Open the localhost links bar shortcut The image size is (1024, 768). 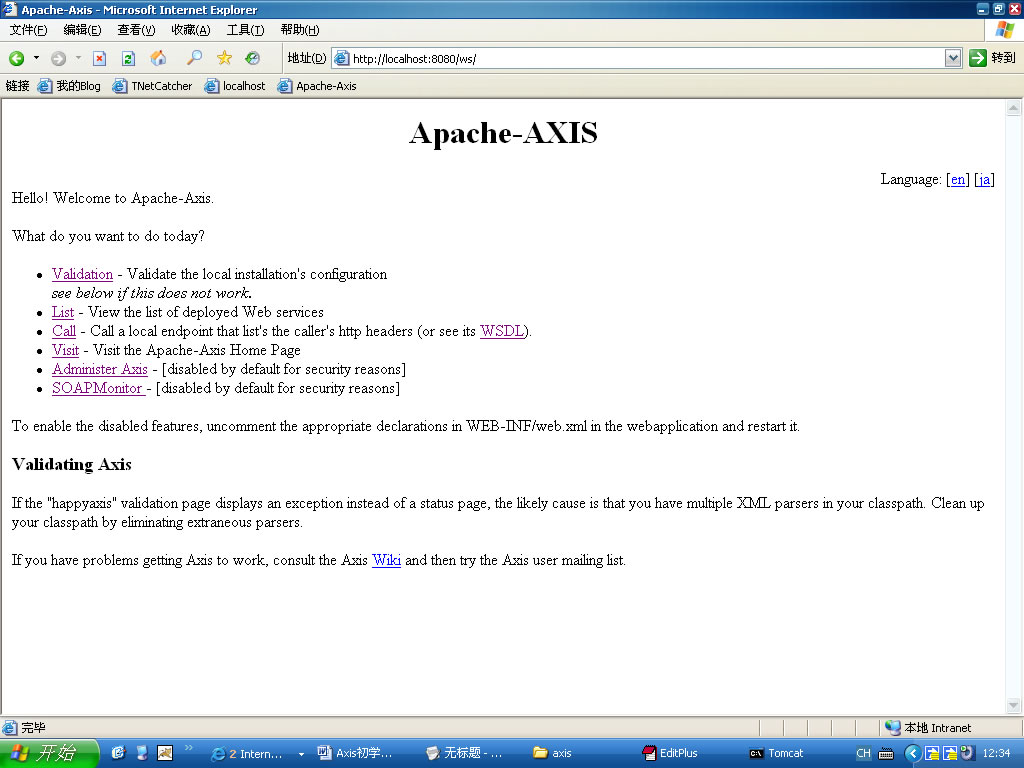click(235, 86)
